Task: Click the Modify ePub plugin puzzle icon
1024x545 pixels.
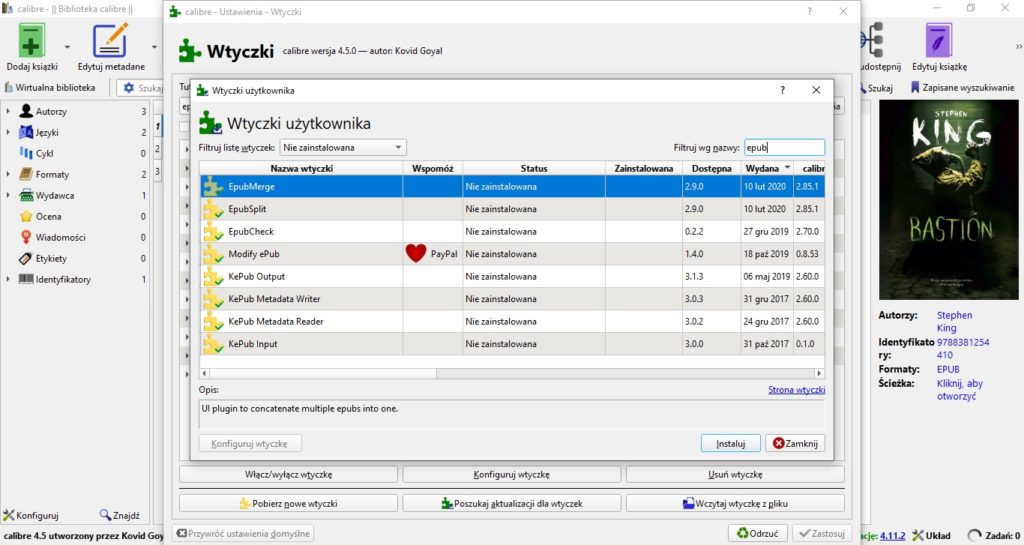Action: click(213, 254)
